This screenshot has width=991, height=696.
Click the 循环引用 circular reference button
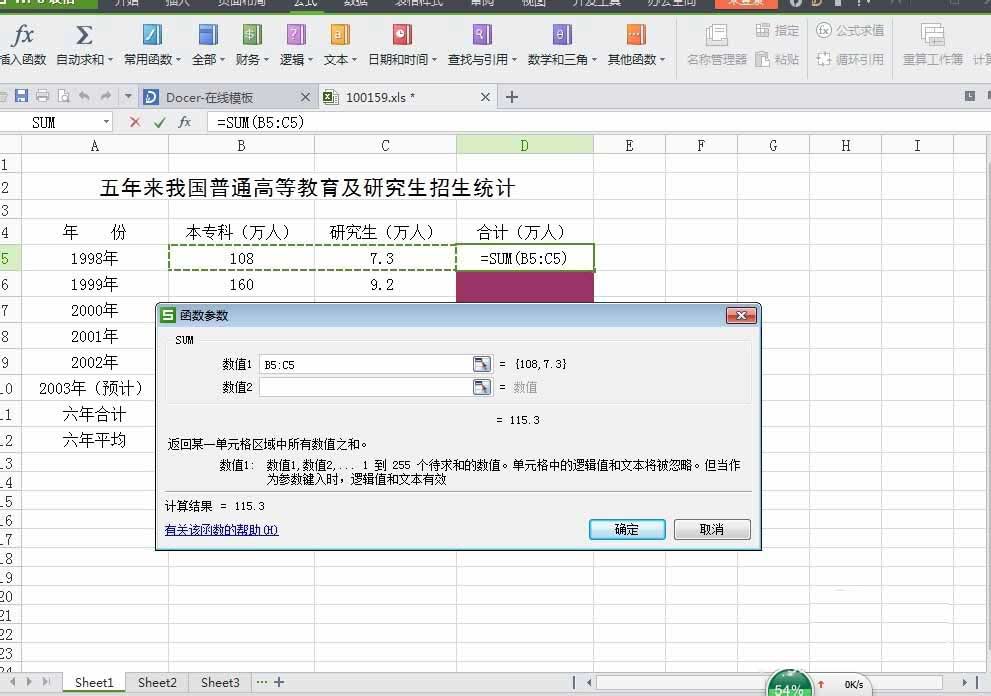pyautogui.click(x=850, y=59)
